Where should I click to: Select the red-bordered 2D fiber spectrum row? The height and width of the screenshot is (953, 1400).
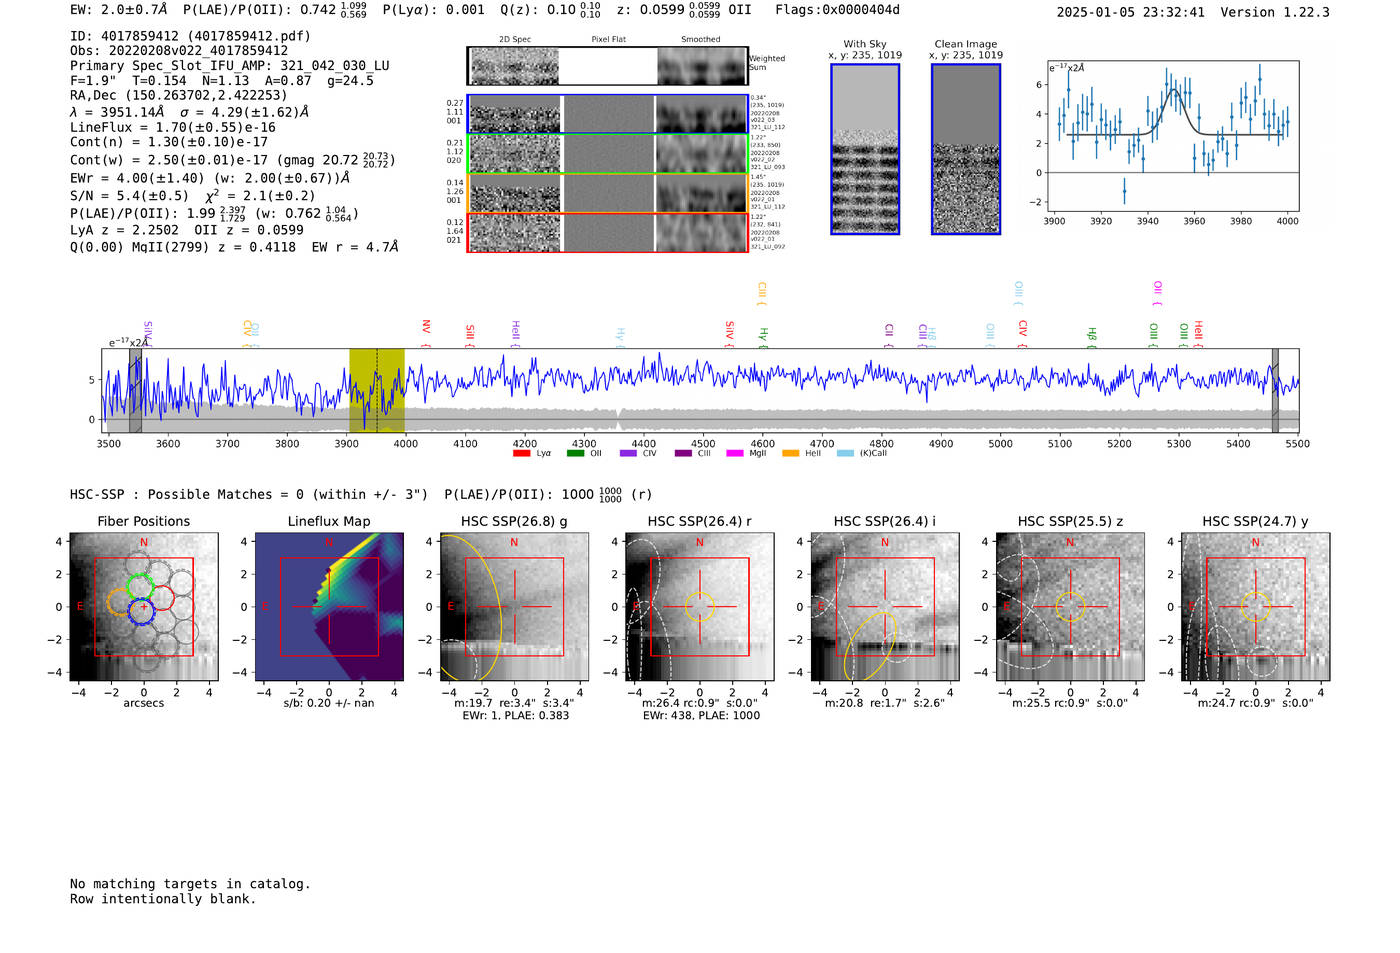tap(608, 233)
